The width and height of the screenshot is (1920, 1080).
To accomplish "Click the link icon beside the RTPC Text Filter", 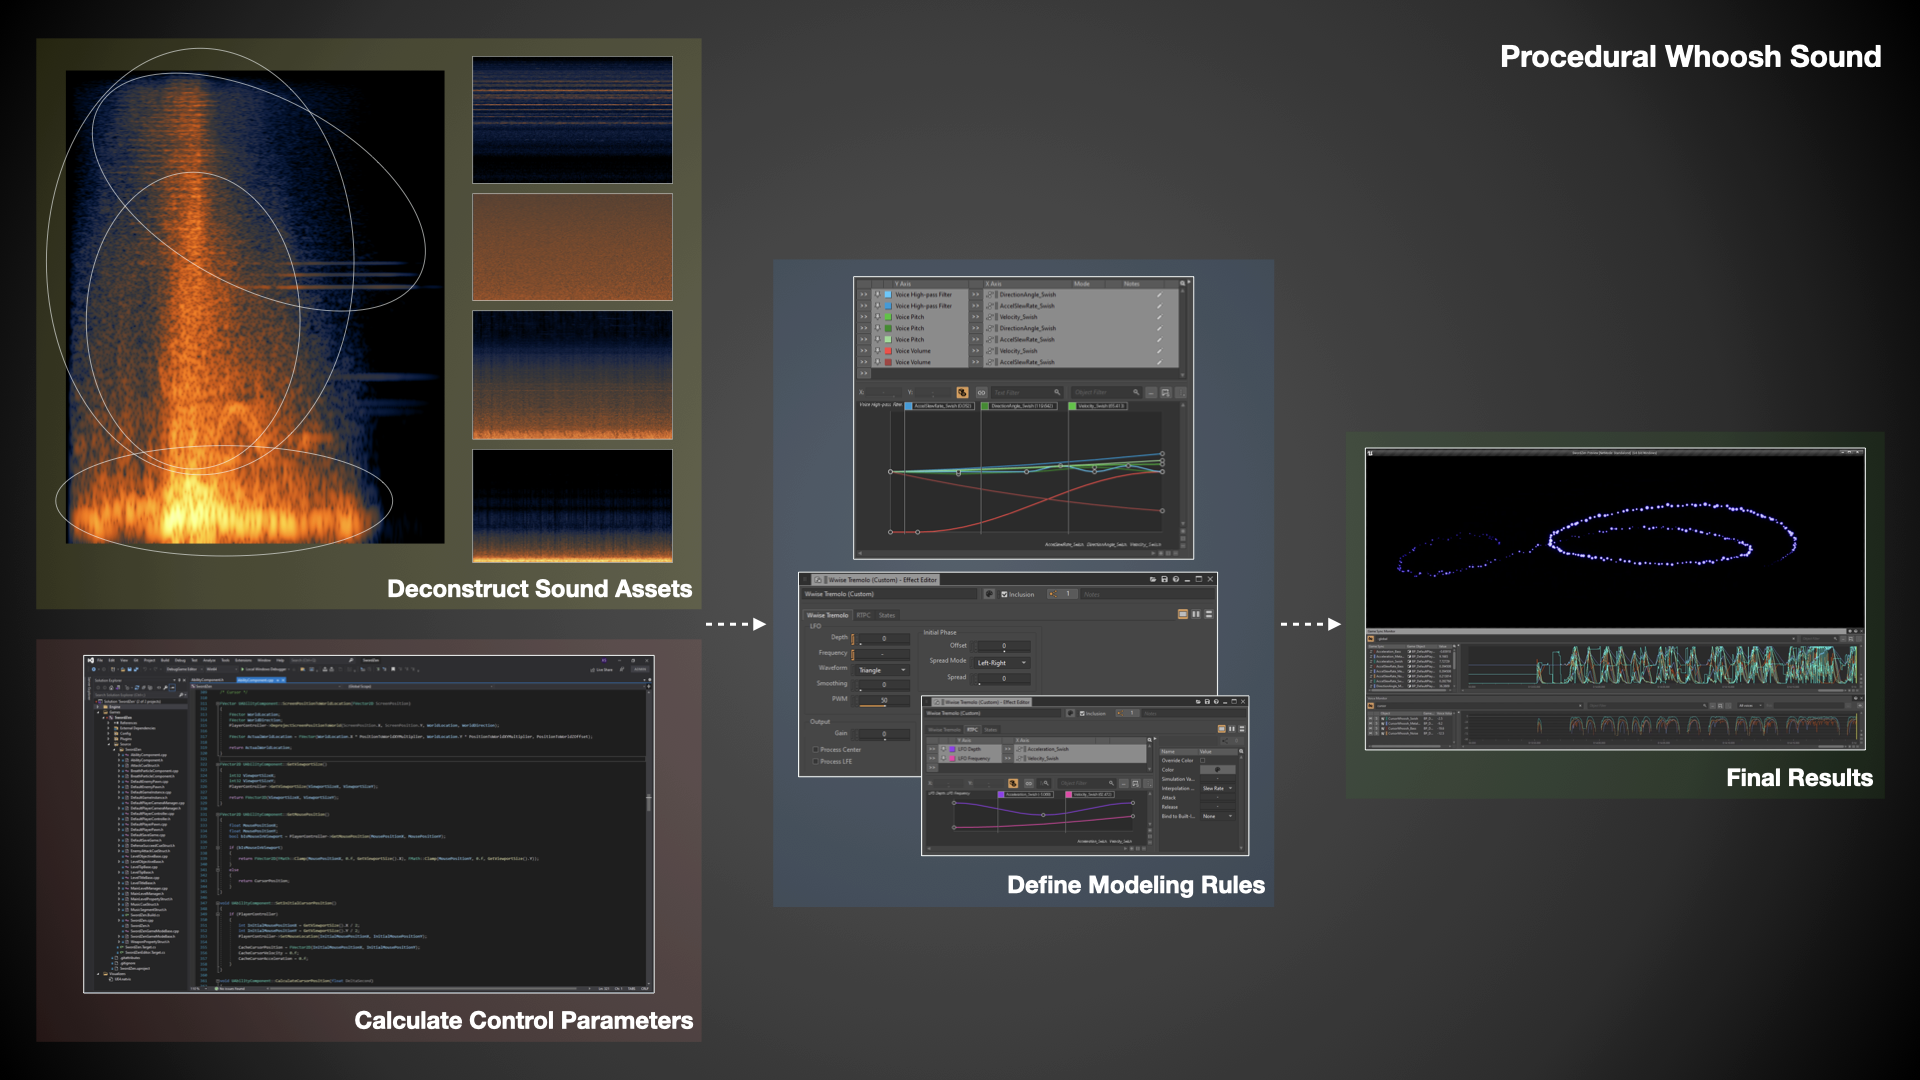I will click(981, 392).
